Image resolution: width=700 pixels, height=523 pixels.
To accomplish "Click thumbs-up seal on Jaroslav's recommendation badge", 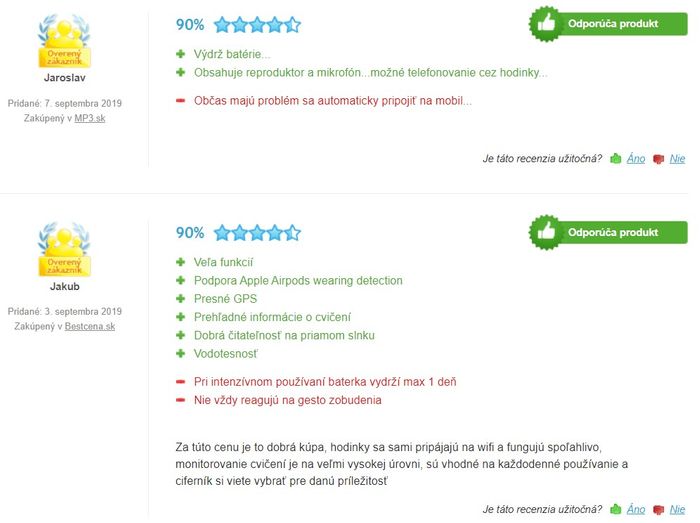I will point(546,24).
